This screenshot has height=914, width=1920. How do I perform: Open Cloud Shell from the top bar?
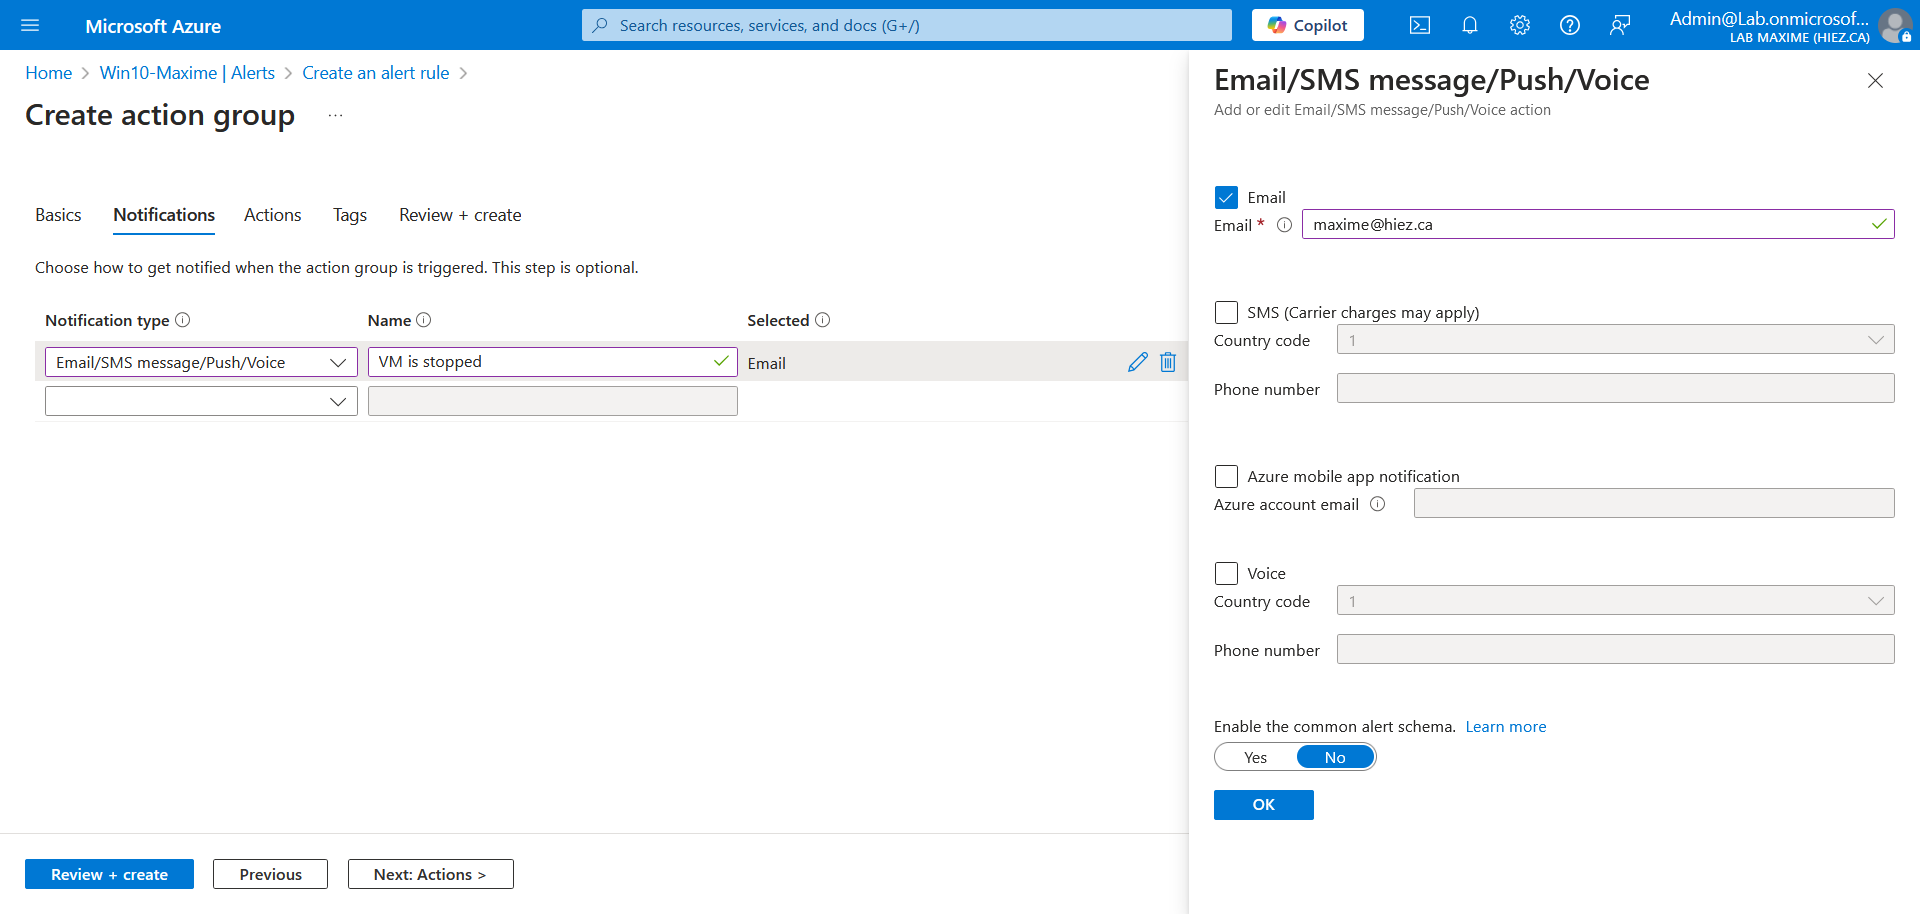tap(1419, 26)
